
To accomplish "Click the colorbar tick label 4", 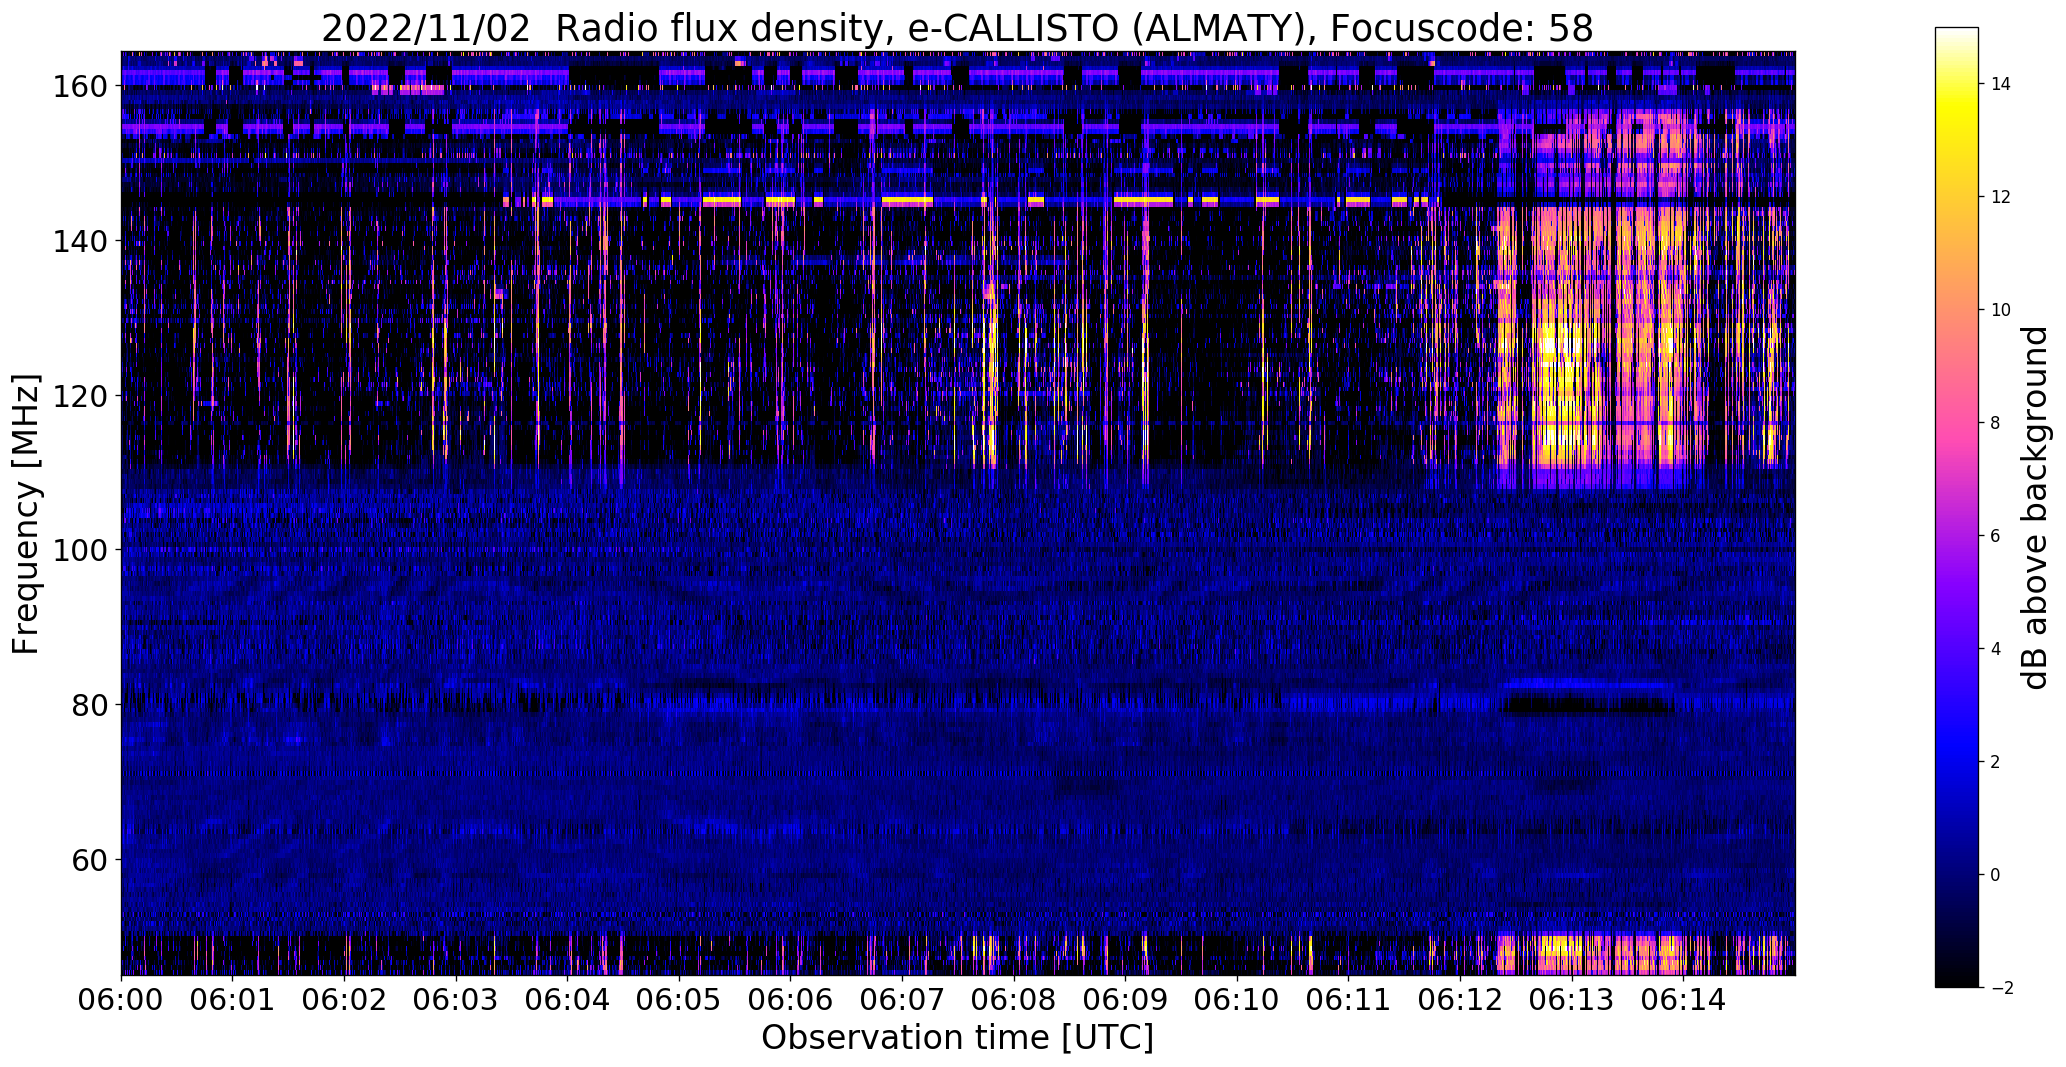I will [x=1996, y=649].
